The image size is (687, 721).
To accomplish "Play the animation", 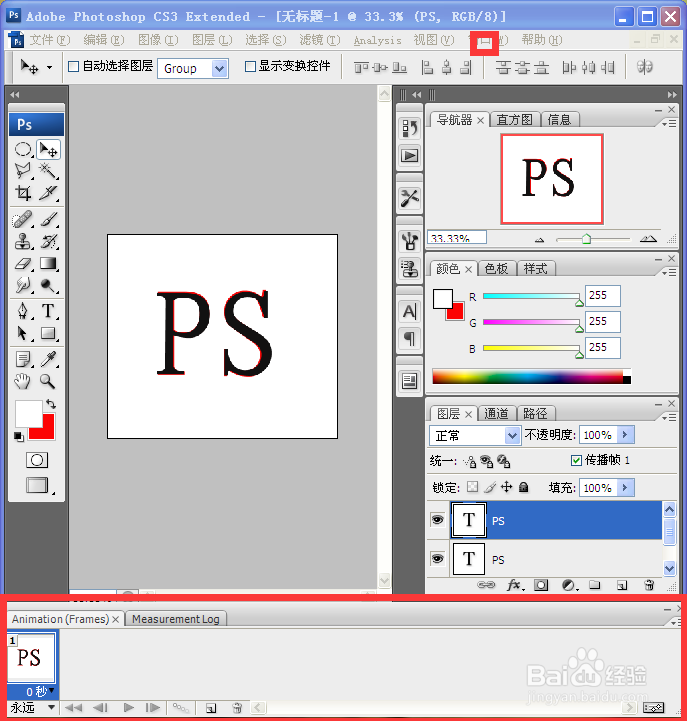I will coord(129,707).
